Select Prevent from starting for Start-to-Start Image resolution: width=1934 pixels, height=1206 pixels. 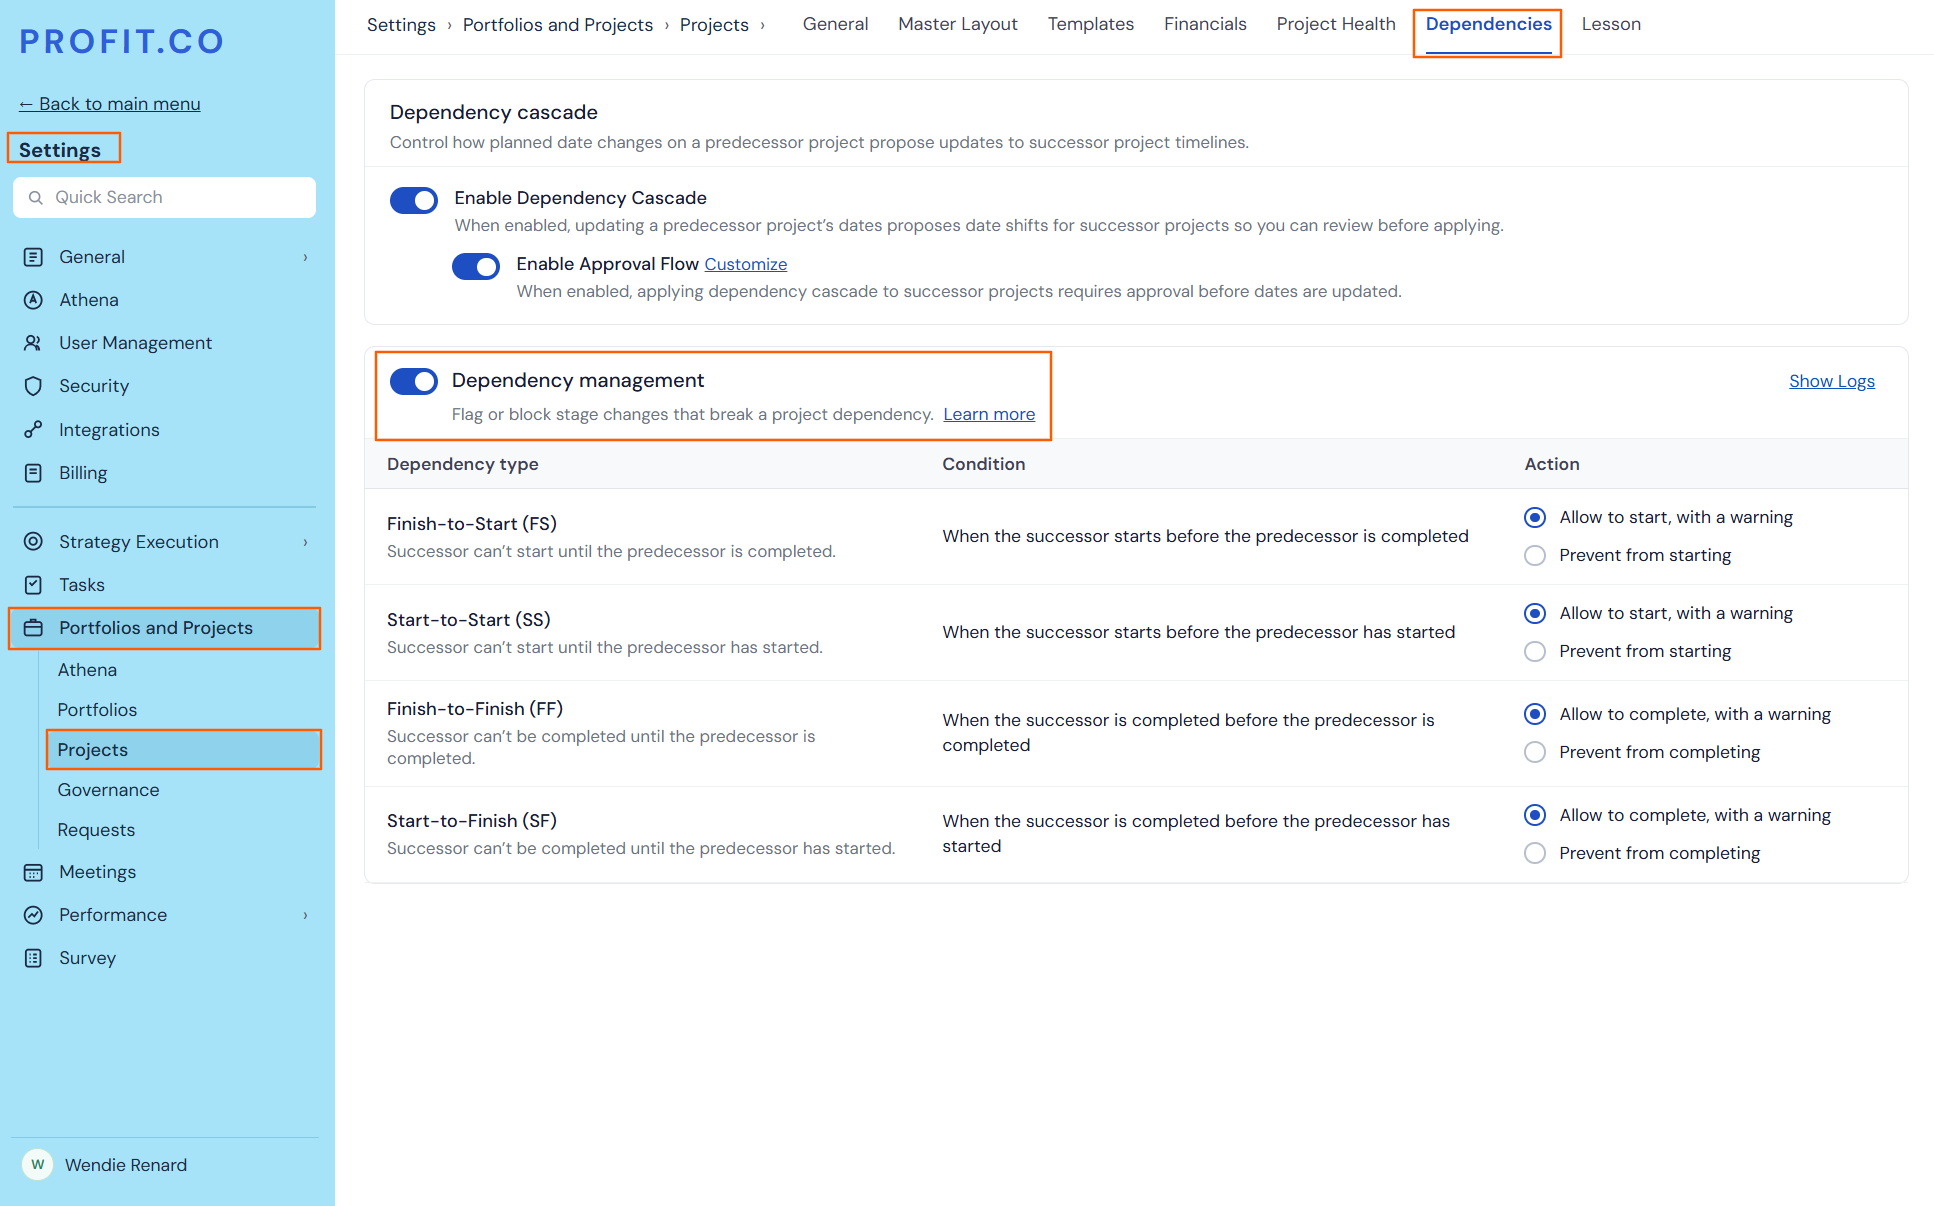(1535, 651)
